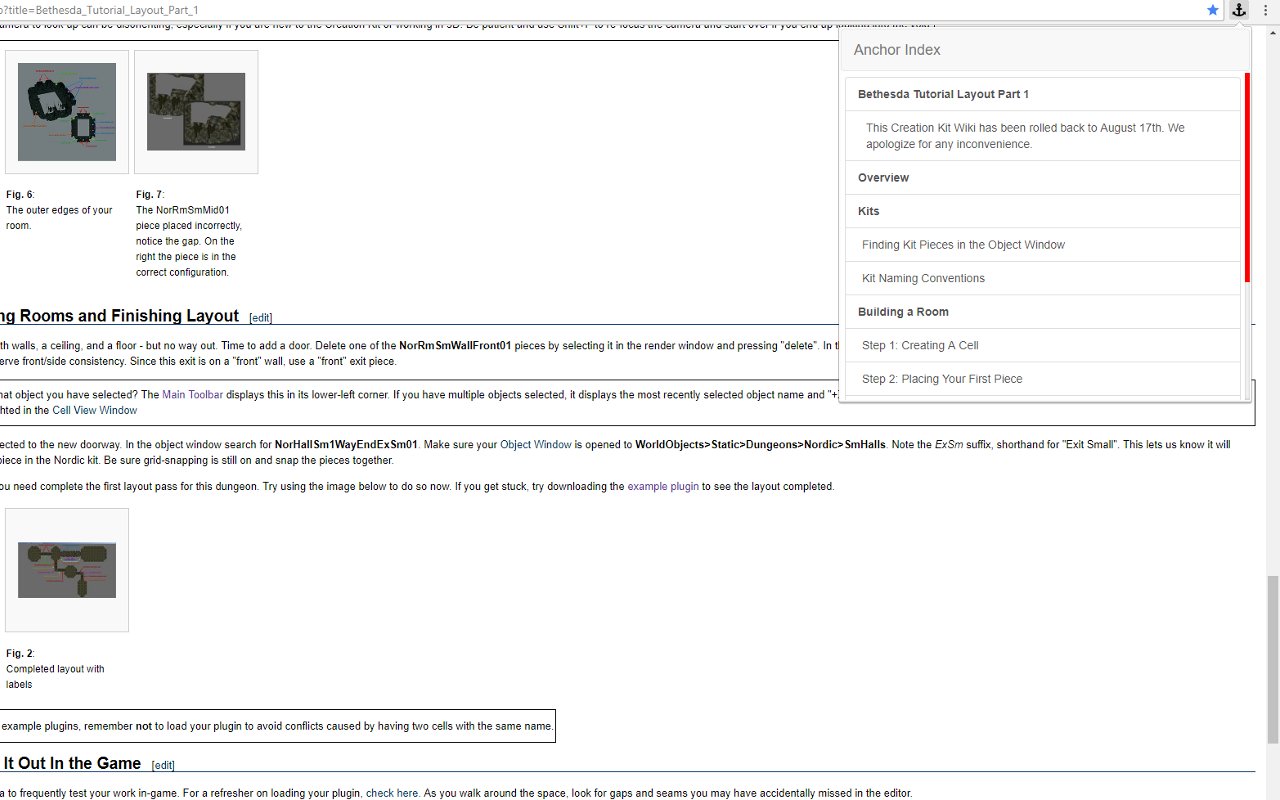Click the NorHallSm1WayEndExSm01 bold text
Viewport: 1280px width, 800px height.
point(346,445)
